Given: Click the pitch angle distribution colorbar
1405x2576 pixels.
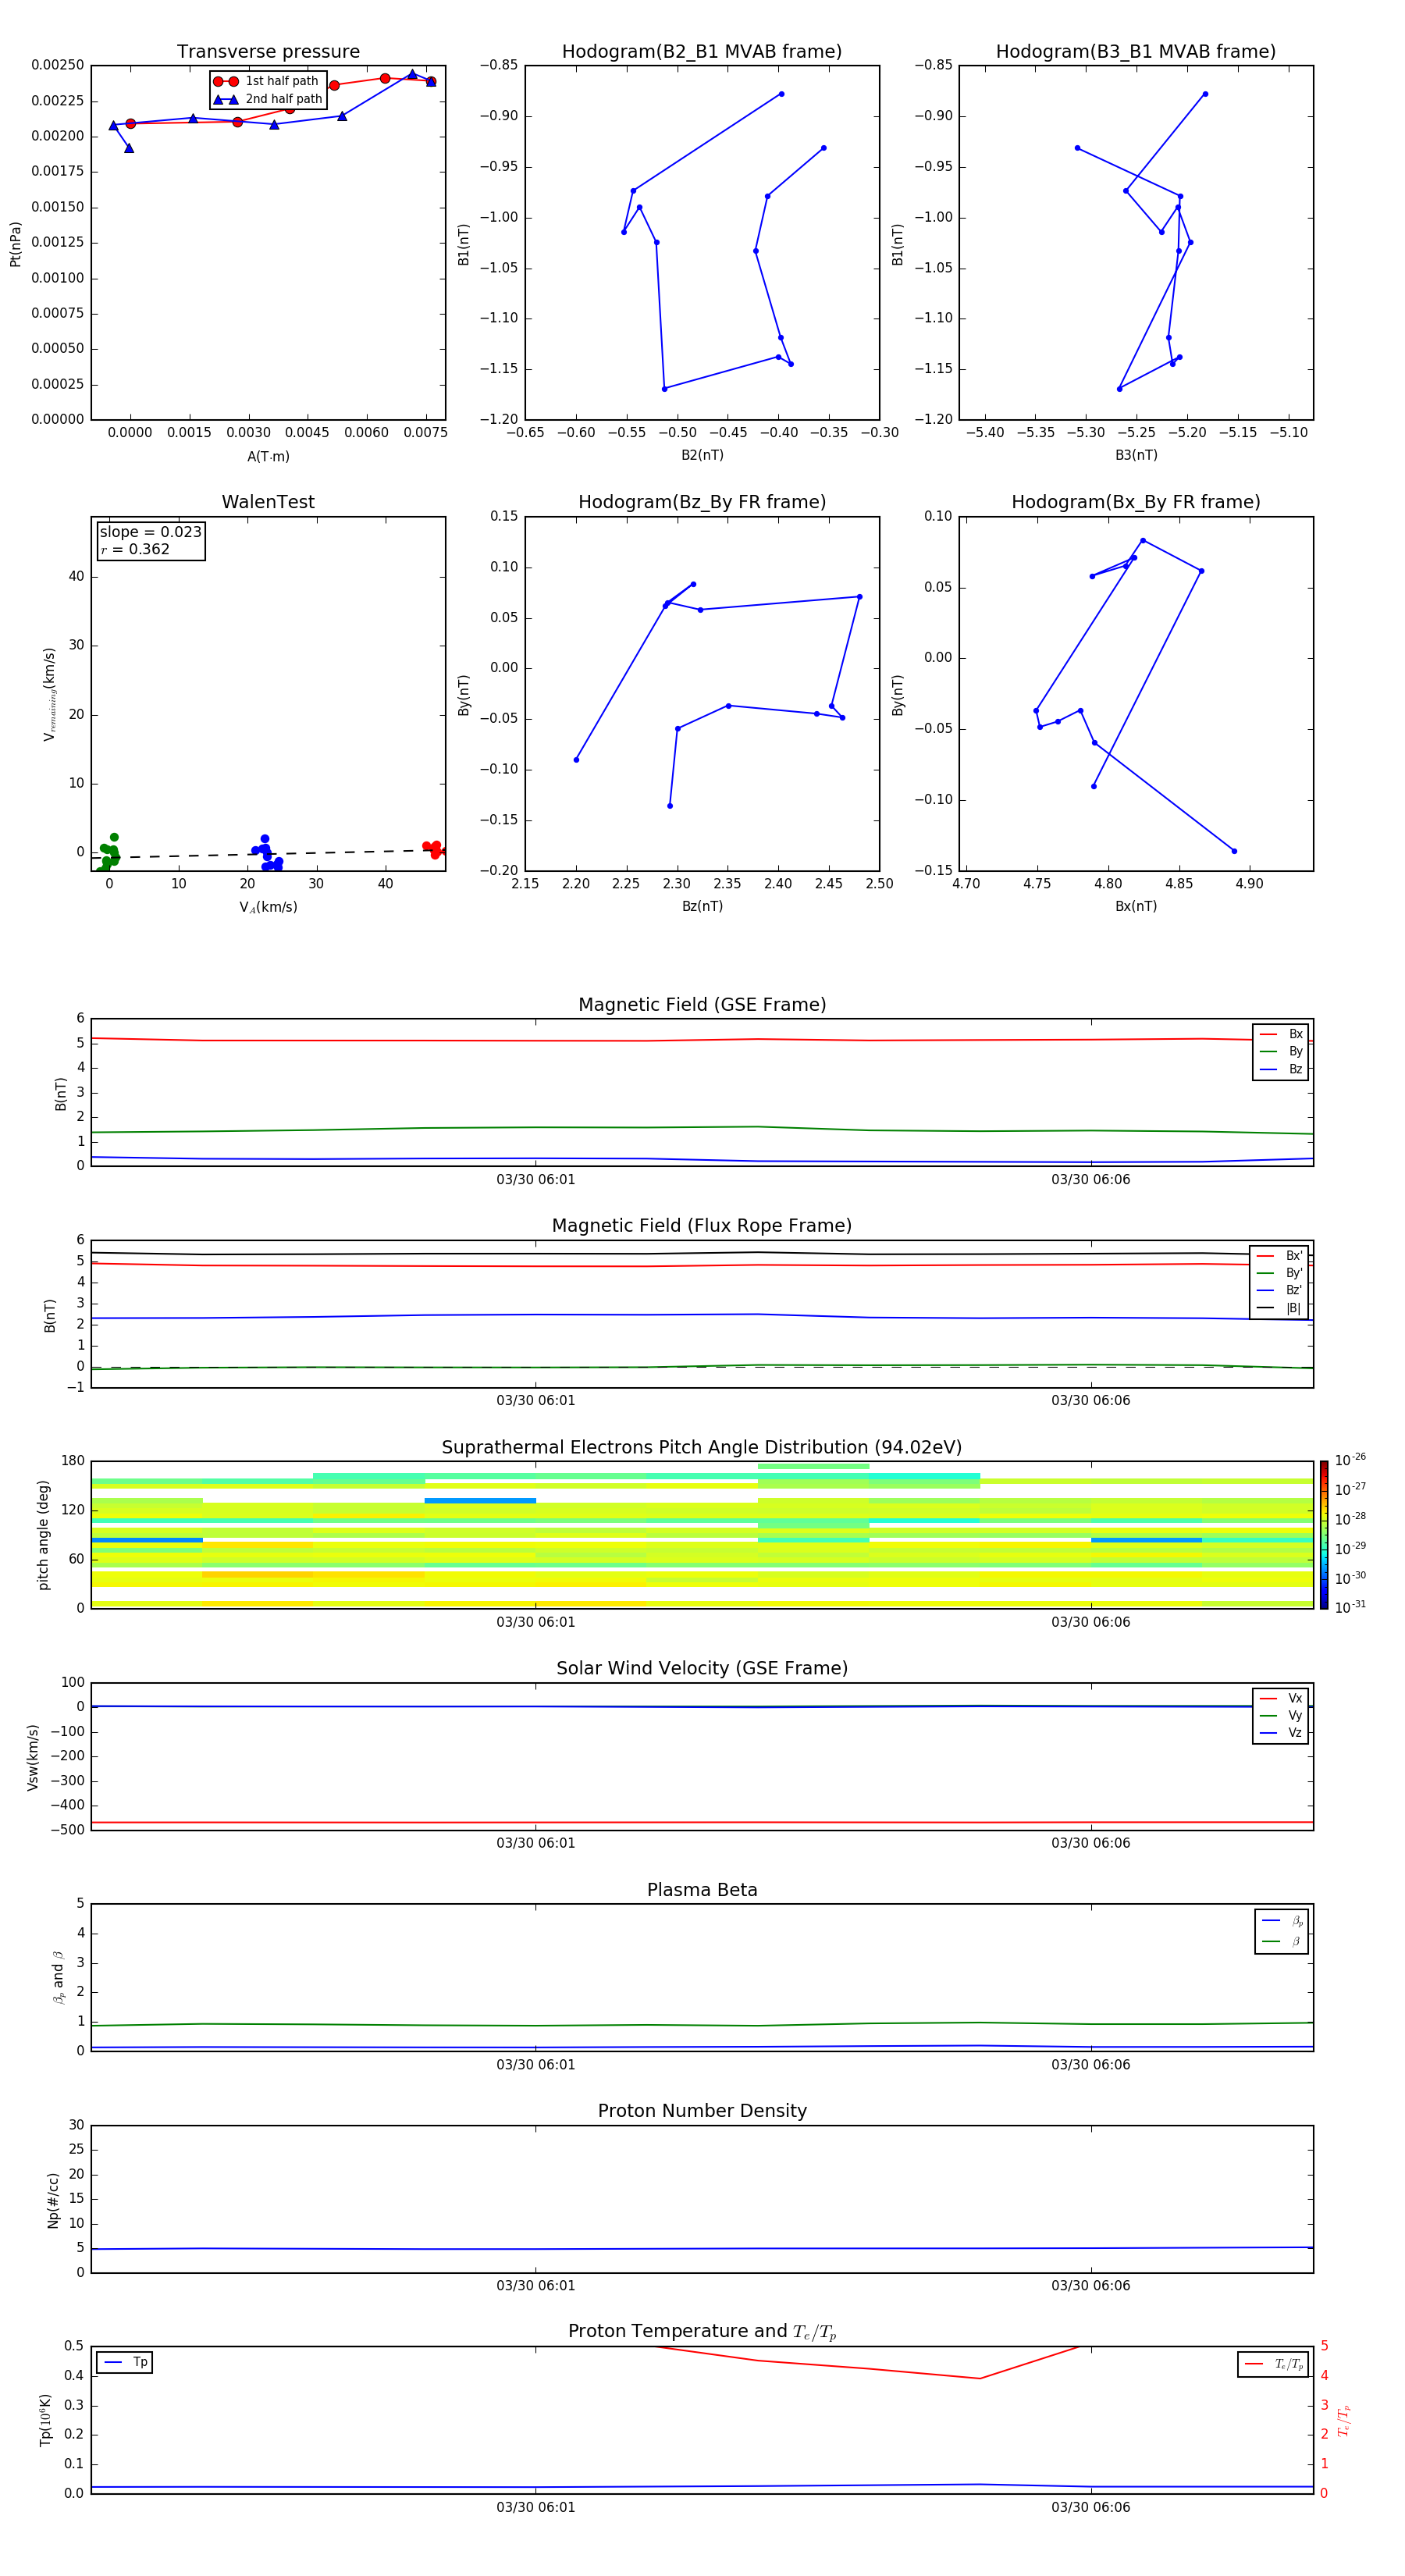Looking at the screenshot, I should [1324, 1534].
